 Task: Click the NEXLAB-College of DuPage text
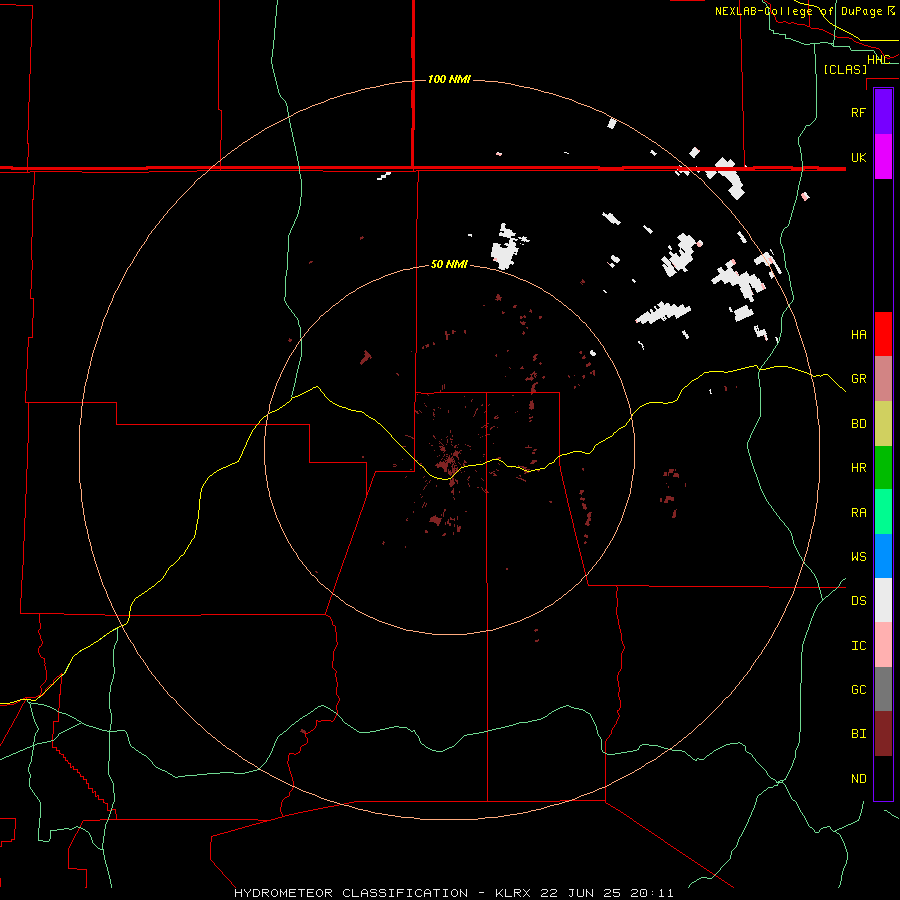coord(798,11)
